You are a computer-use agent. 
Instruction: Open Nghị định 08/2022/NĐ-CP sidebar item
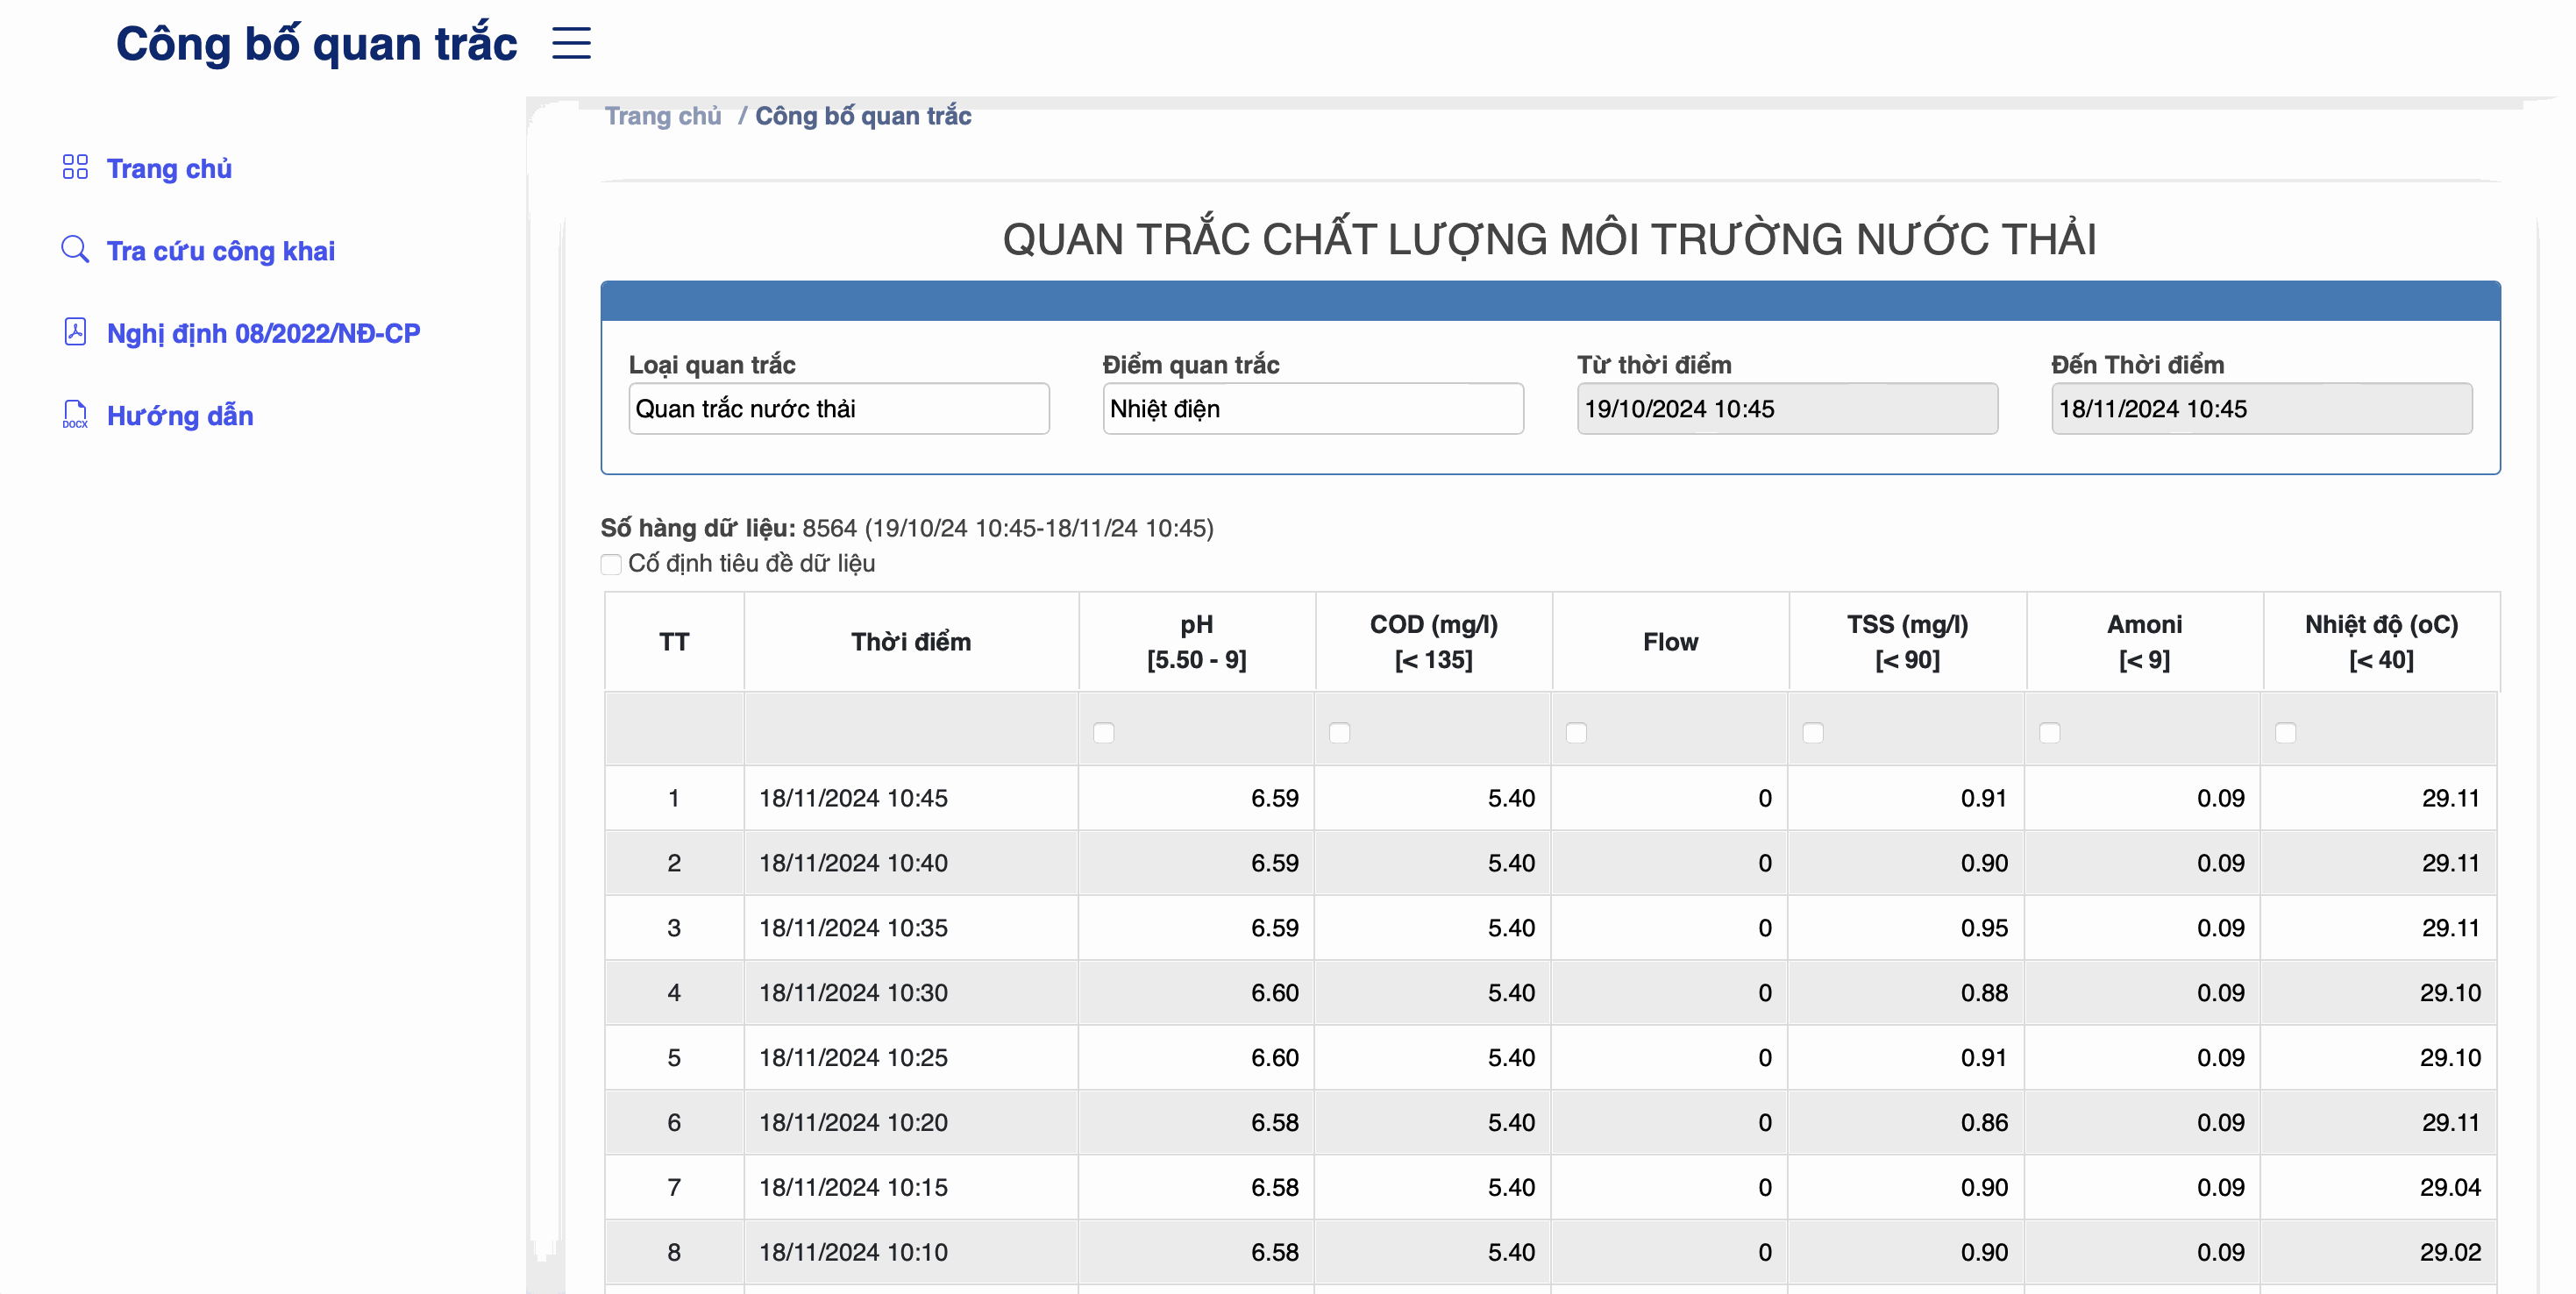point(263,333)
